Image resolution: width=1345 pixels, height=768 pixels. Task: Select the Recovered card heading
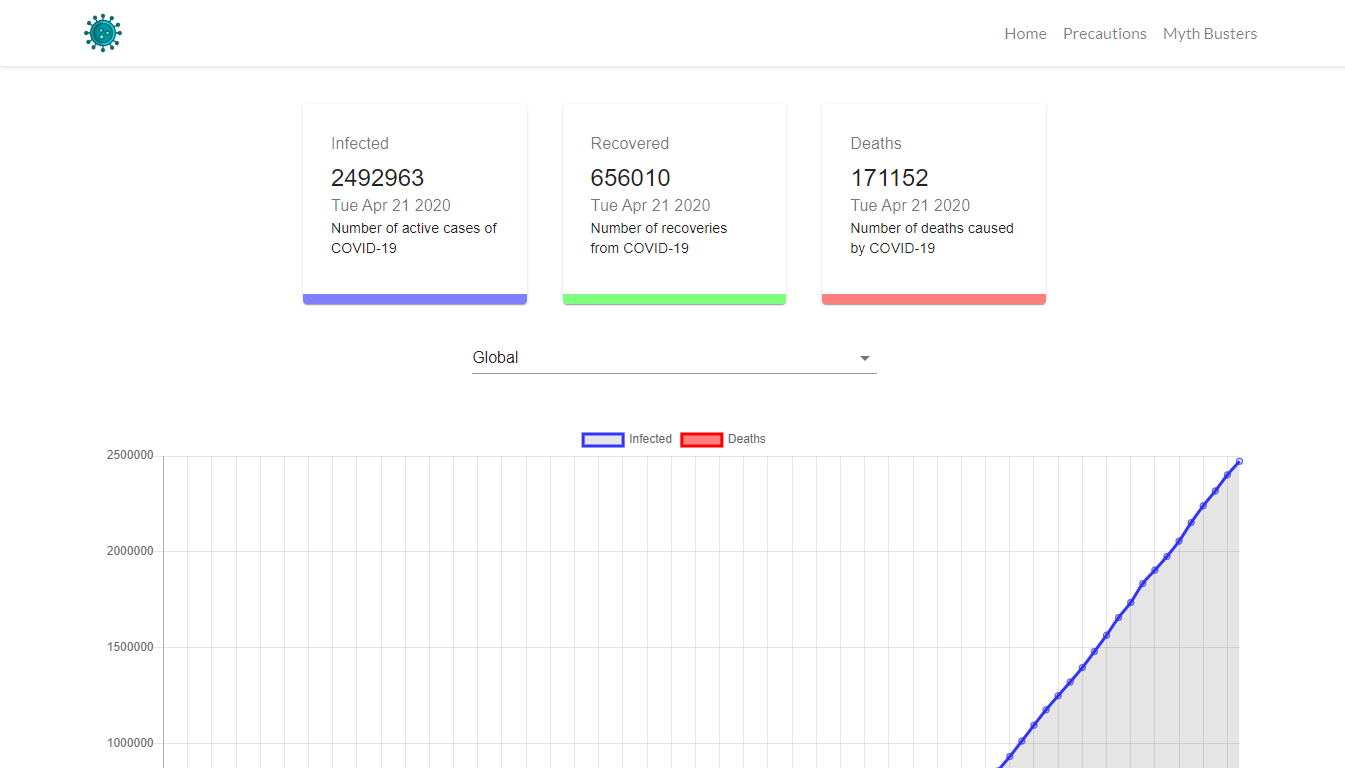point(630,143)
